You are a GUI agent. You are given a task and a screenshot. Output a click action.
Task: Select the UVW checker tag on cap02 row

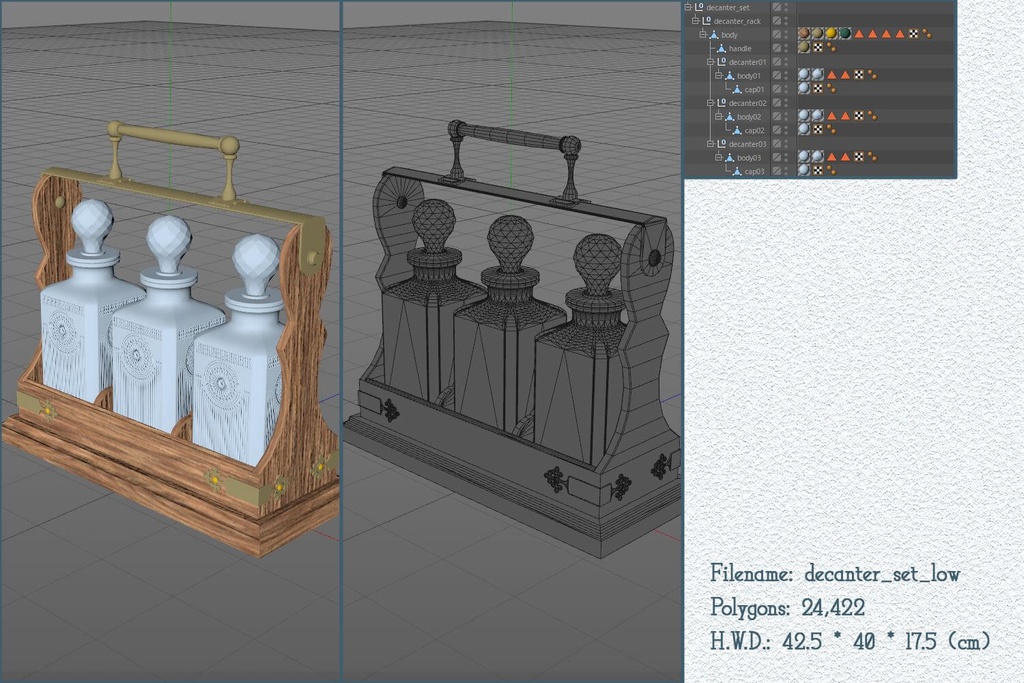(818, 129)
